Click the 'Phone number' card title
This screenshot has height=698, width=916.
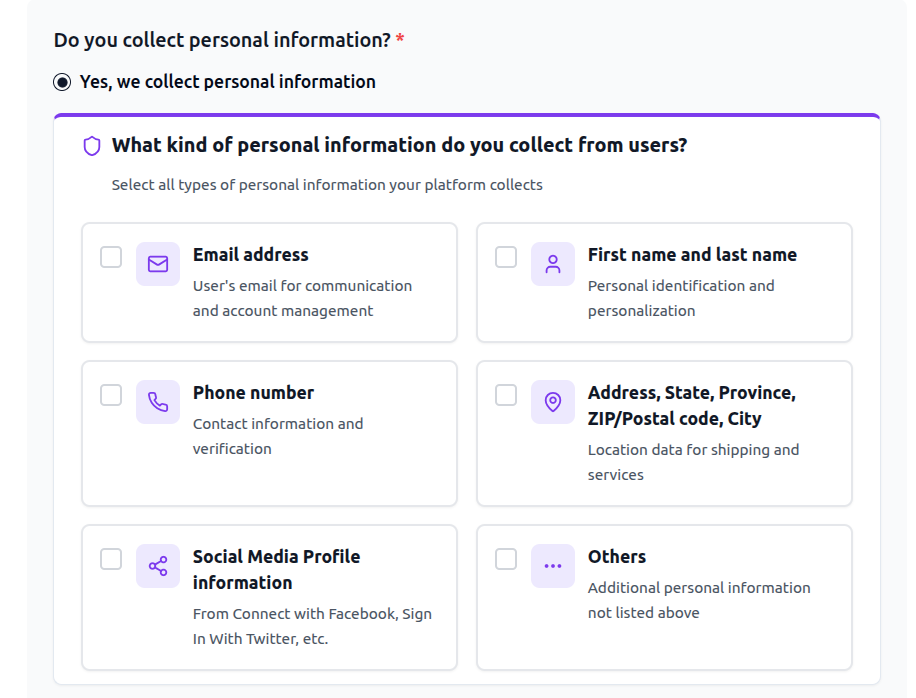[x=253, y=393]
